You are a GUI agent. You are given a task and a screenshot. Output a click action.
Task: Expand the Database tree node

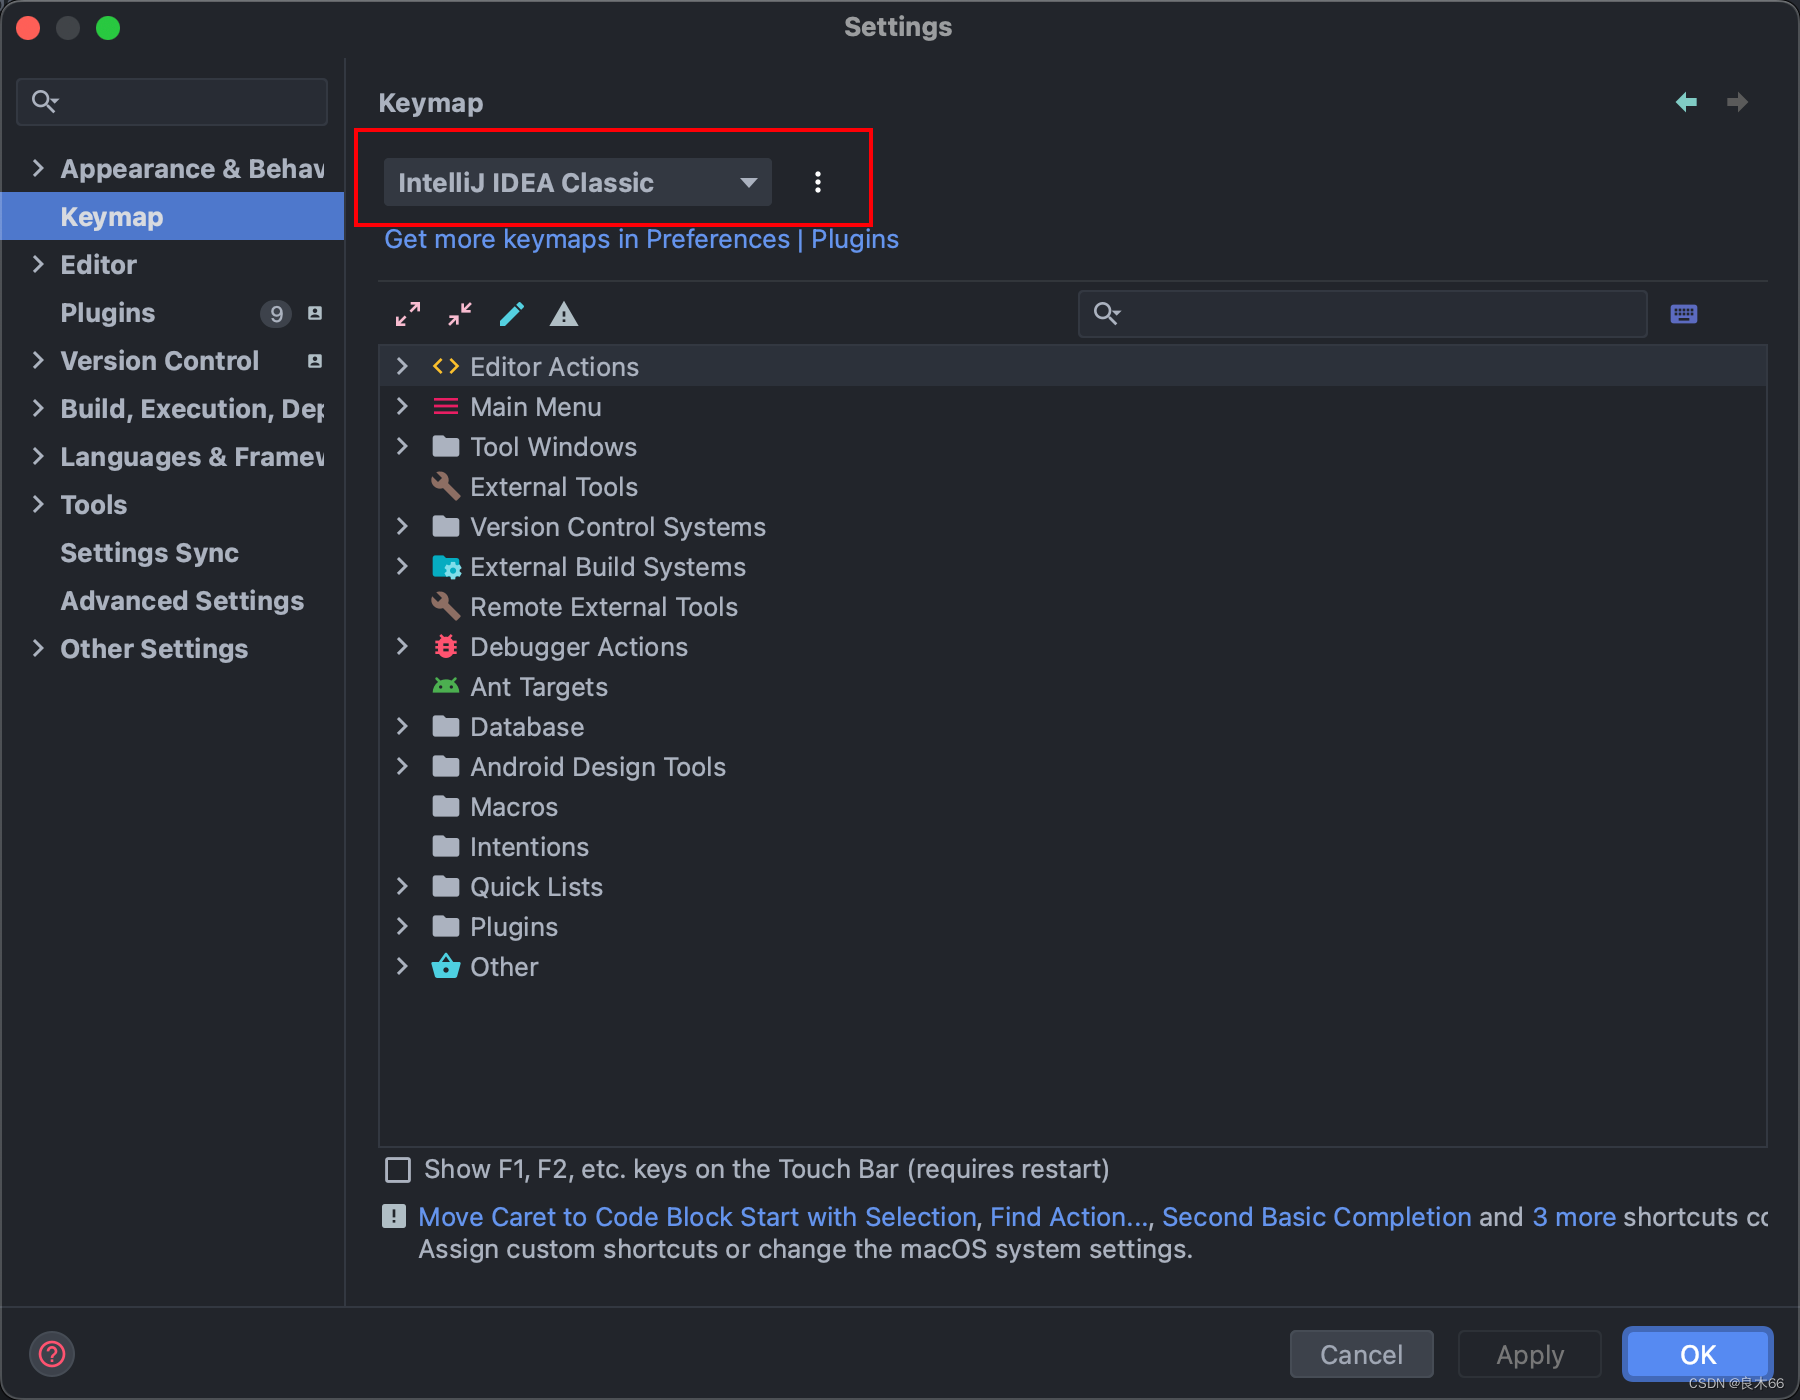coord(402,727)
